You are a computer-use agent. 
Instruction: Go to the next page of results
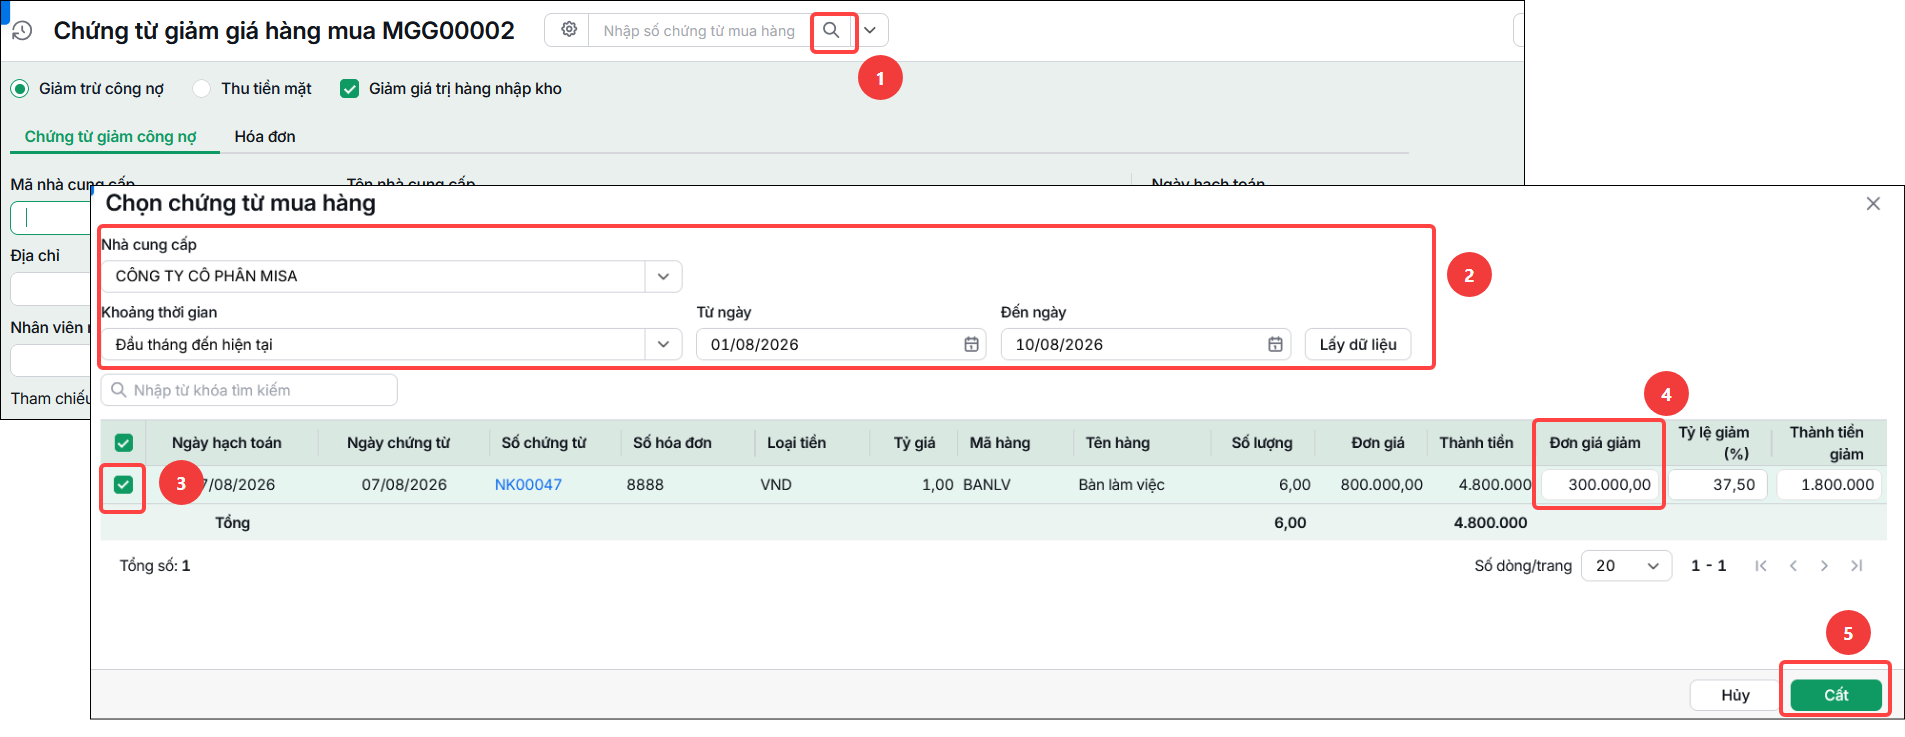coord(1825,566)
